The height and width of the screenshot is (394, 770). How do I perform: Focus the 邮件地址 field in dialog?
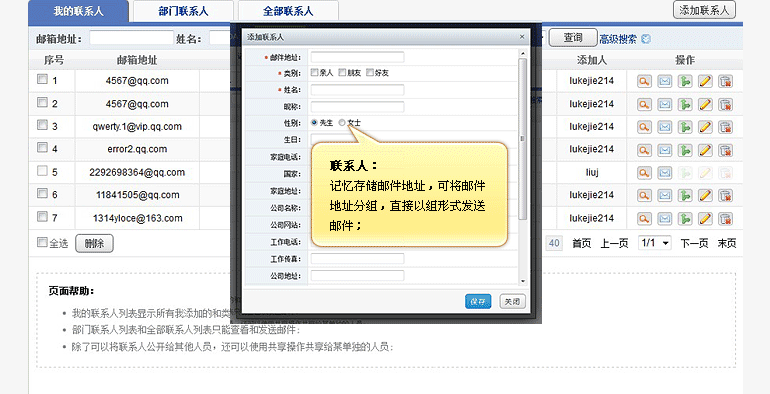[x=358, y=57]
